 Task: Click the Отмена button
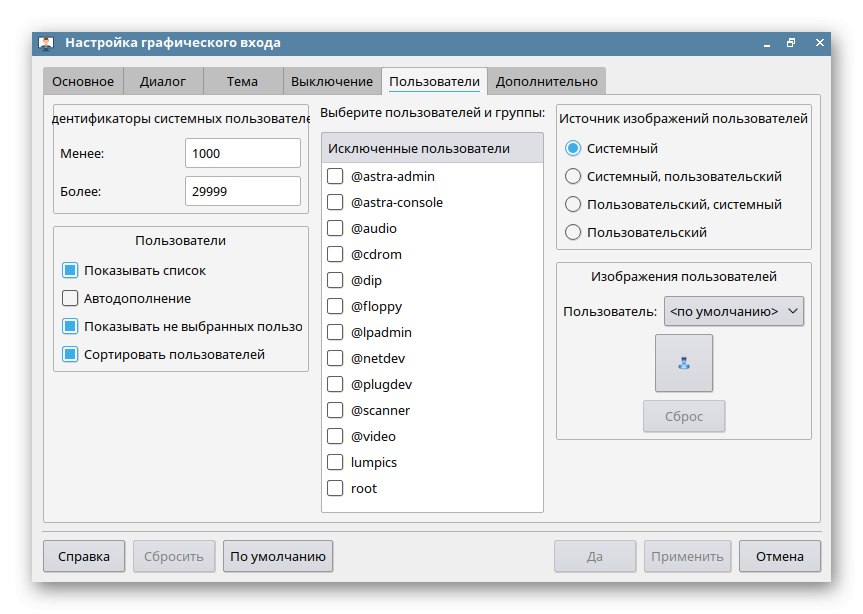pos(780,556)
